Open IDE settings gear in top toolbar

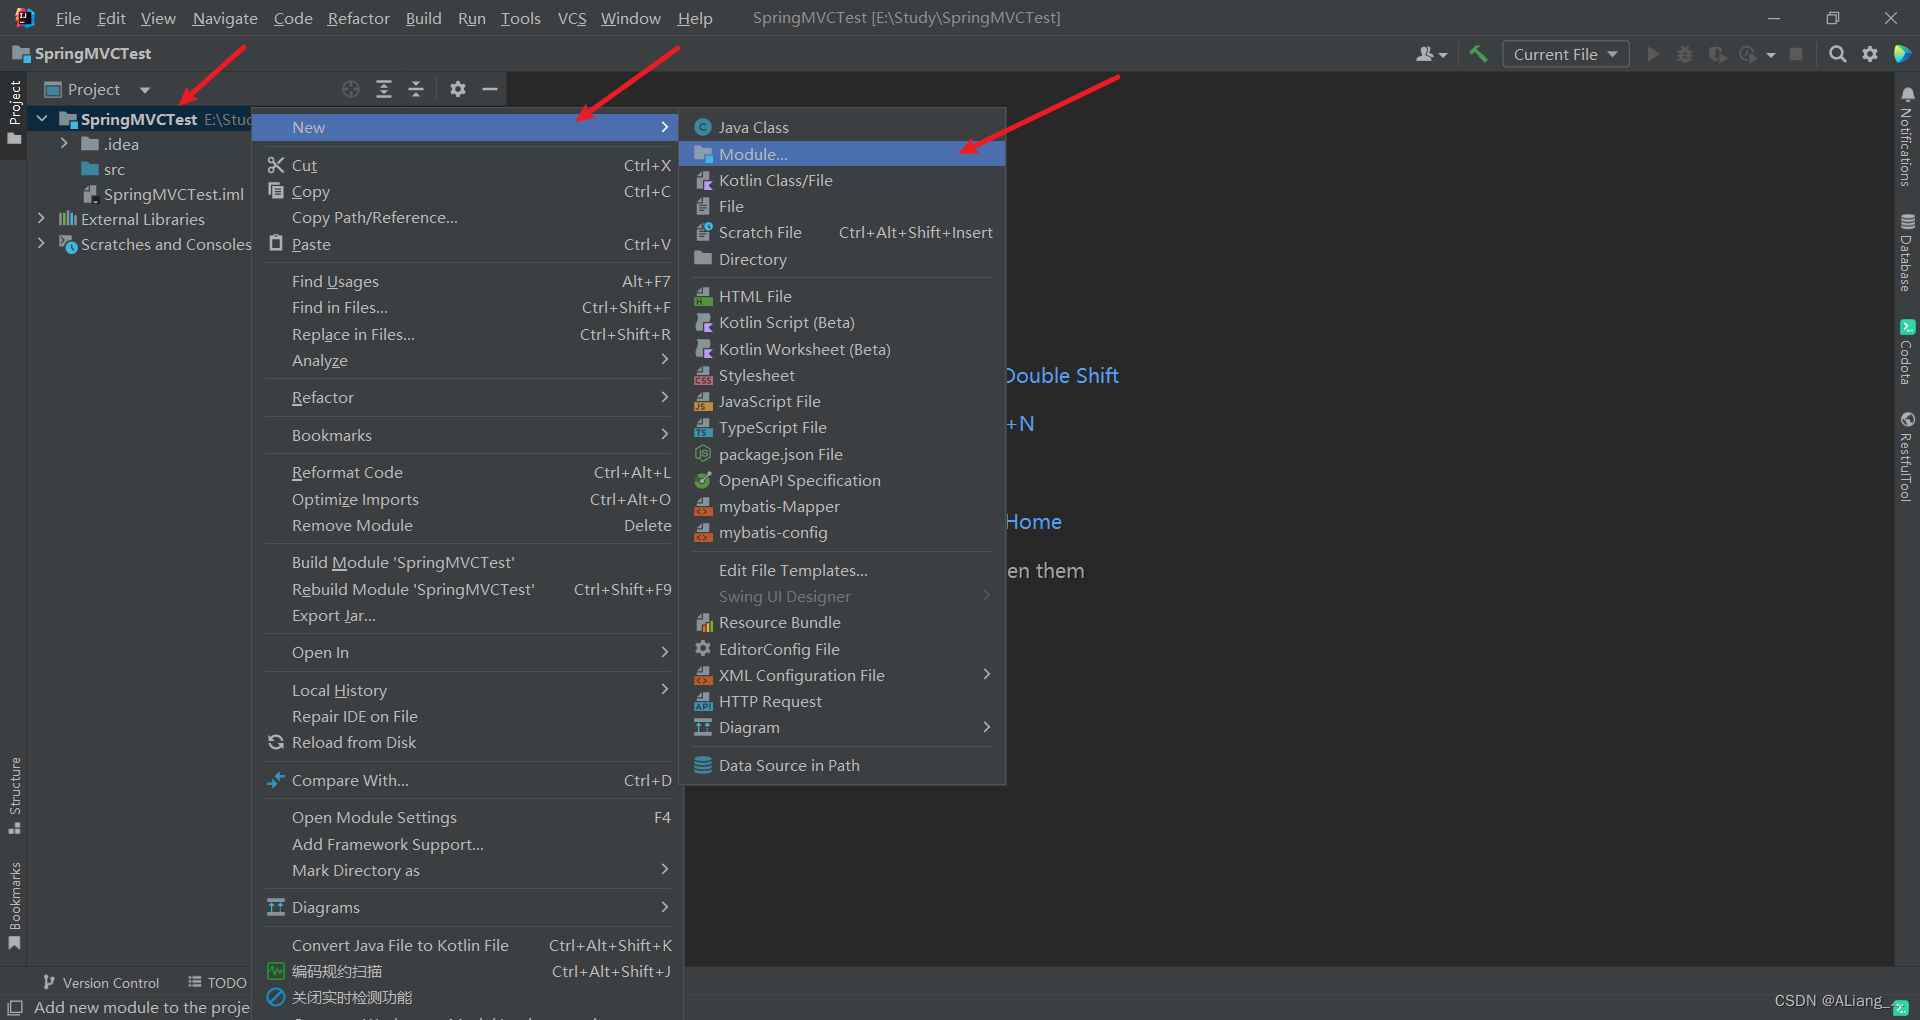pos(1870,54)
